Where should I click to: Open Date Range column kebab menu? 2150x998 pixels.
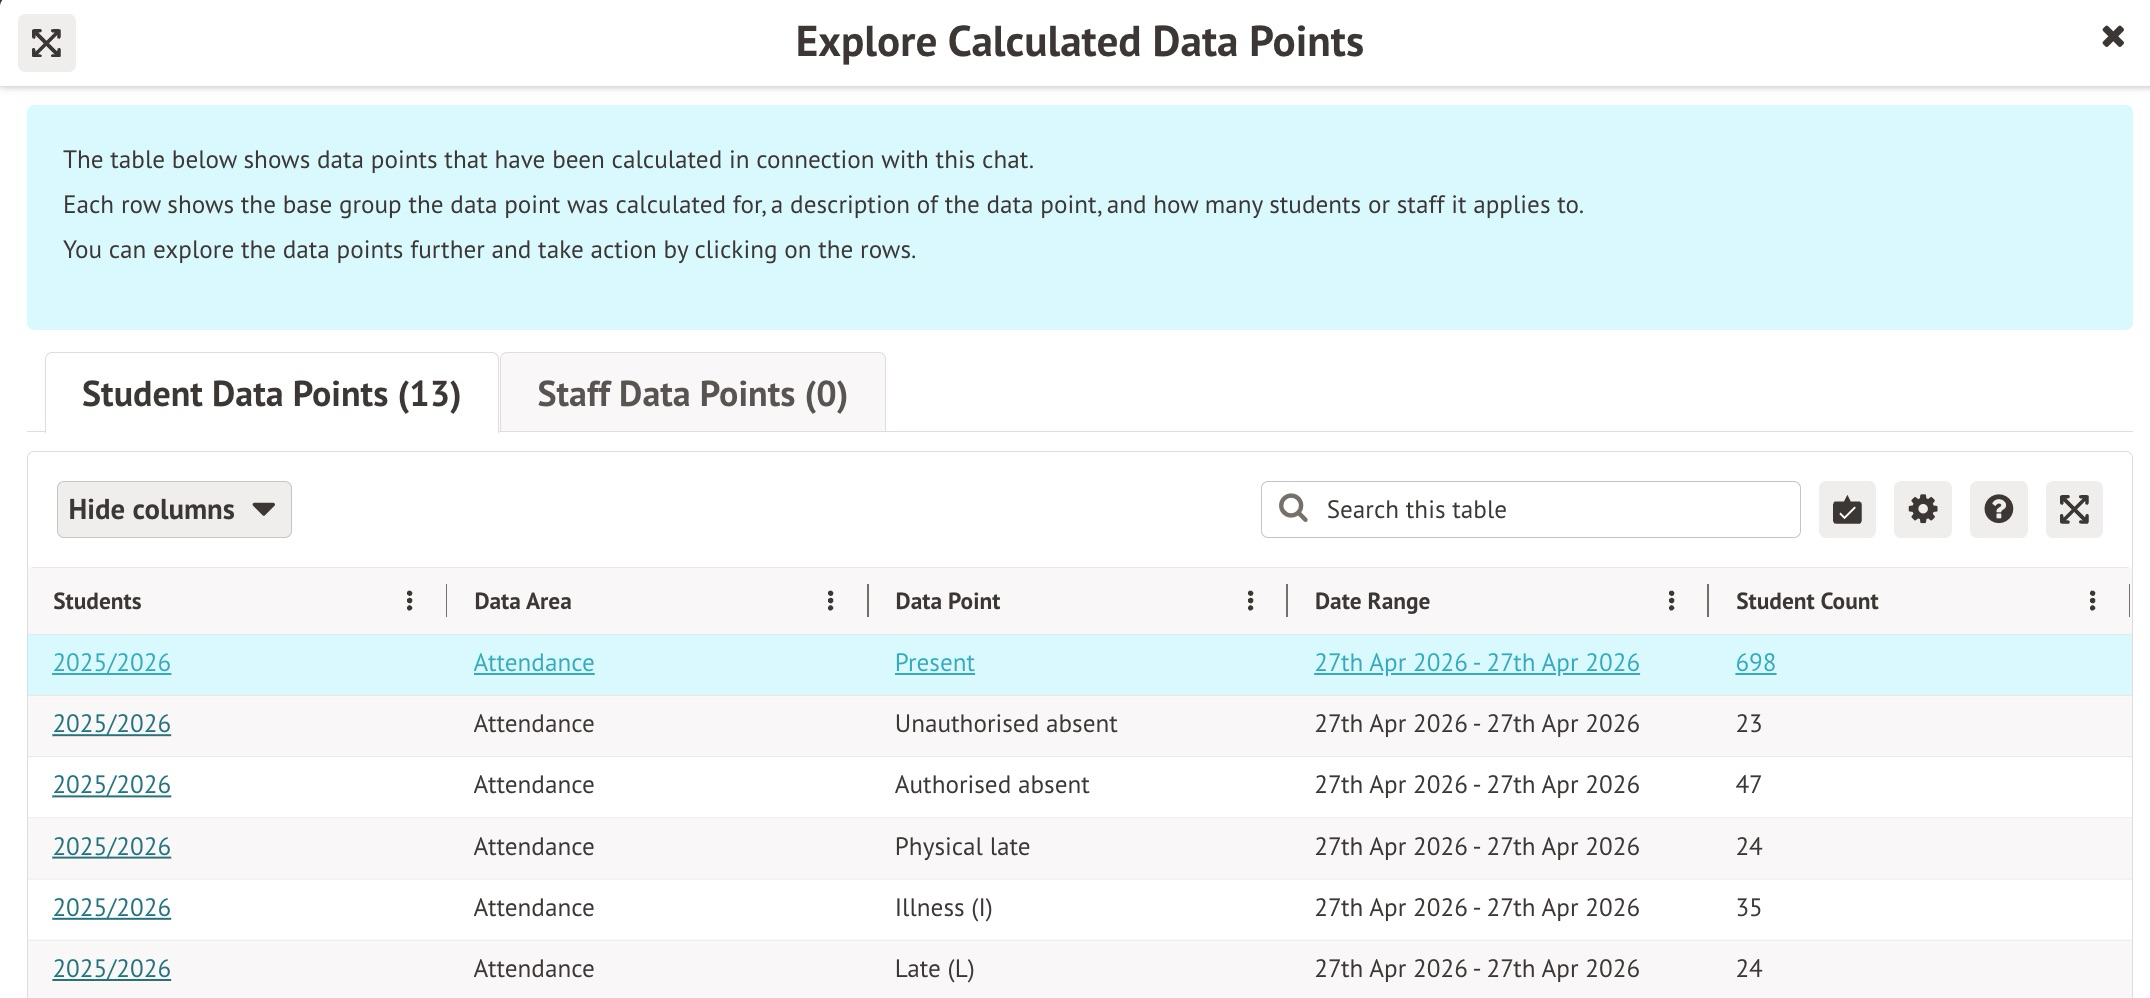click(1671, 601)
